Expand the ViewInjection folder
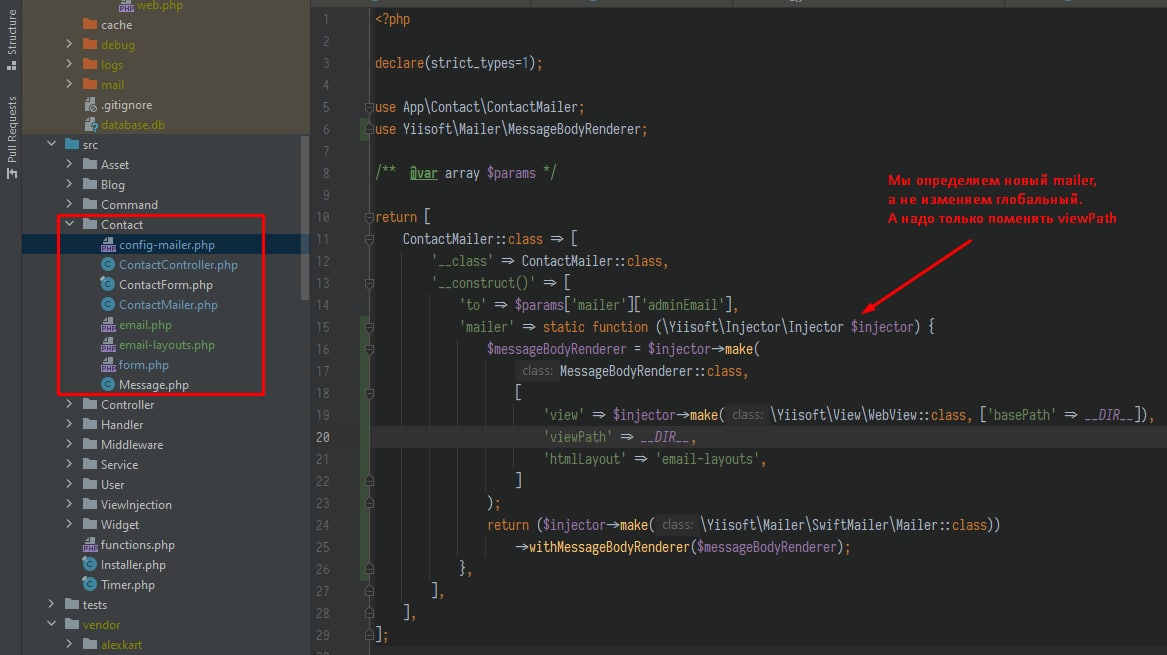The image size is (1167, 655). pos(69,505)
